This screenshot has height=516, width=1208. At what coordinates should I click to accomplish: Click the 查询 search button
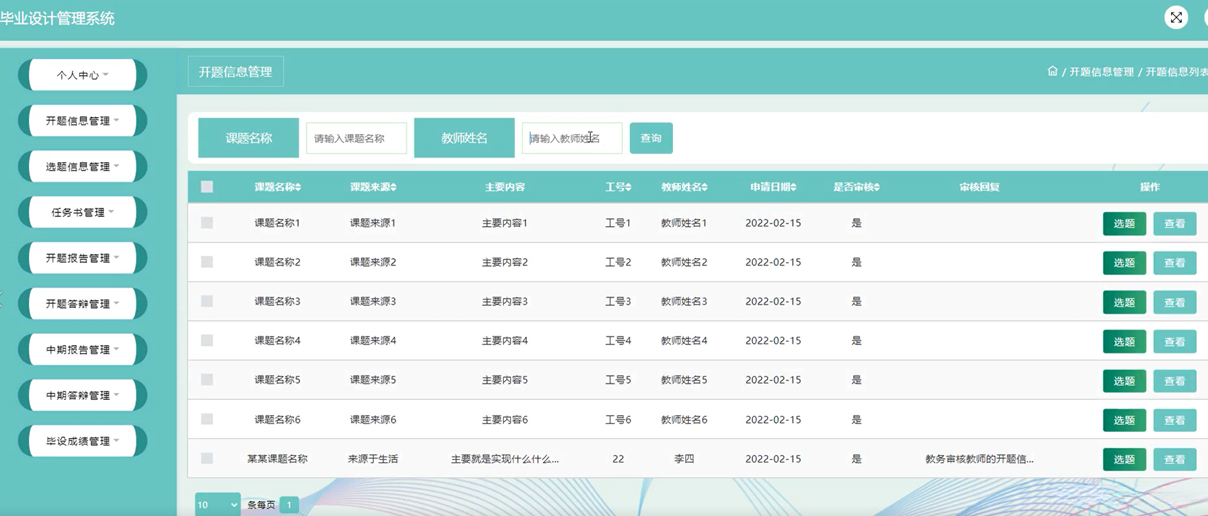[x=651, y=138]
